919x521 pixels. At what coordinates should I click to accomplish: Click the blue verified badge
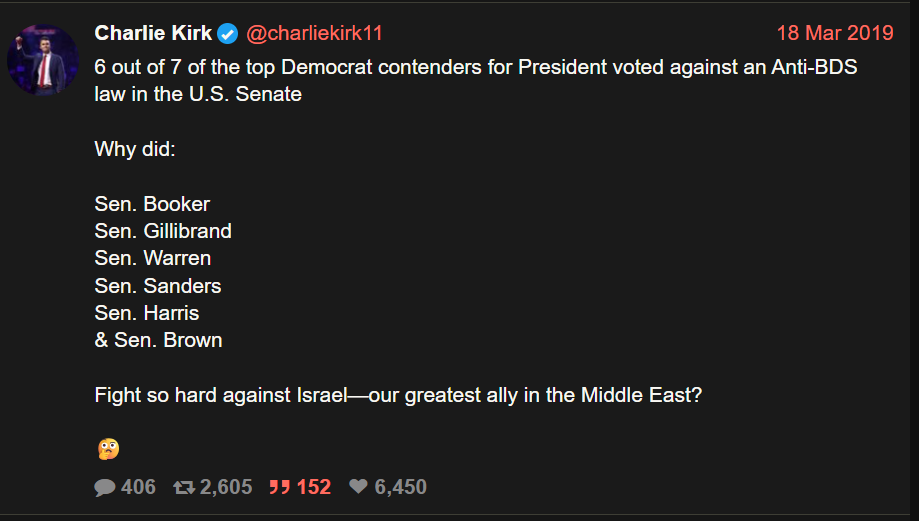pos(228,34)
